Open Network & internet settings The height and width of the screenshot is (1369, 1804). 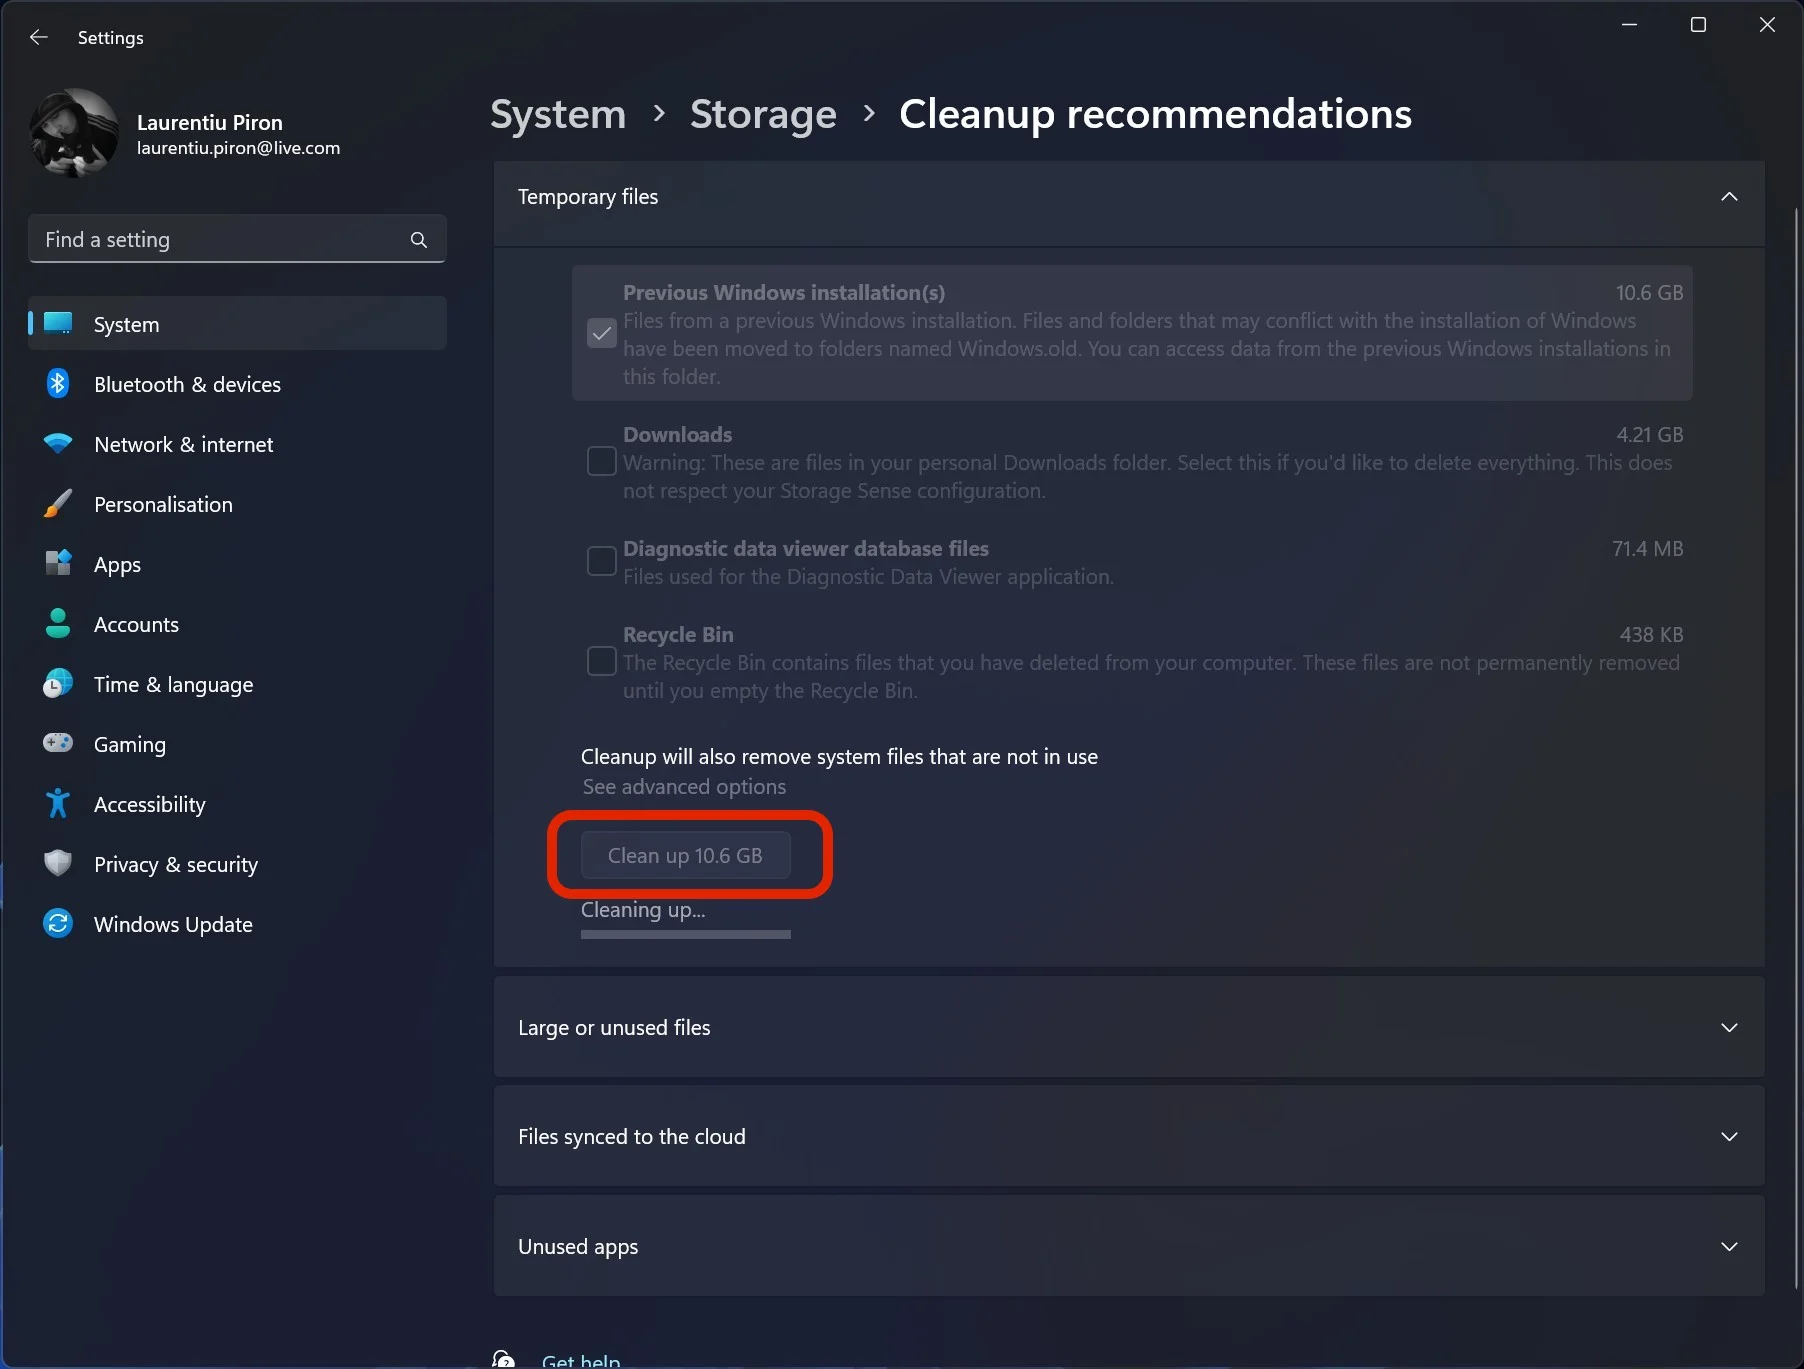[237, 444]
